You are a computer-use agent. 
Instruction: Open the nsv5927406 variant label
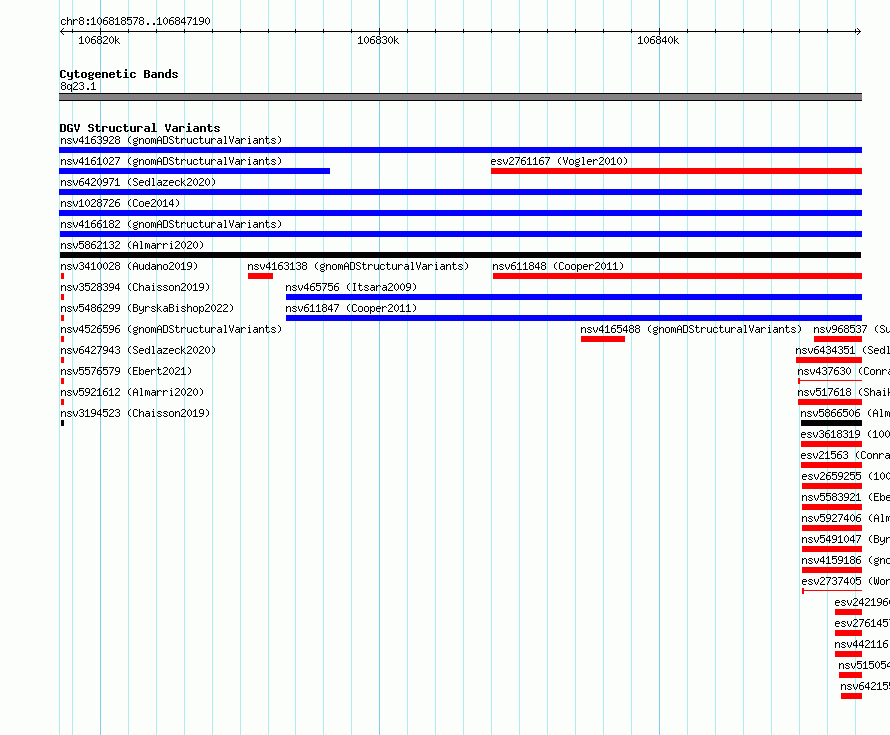pos(845,518)
